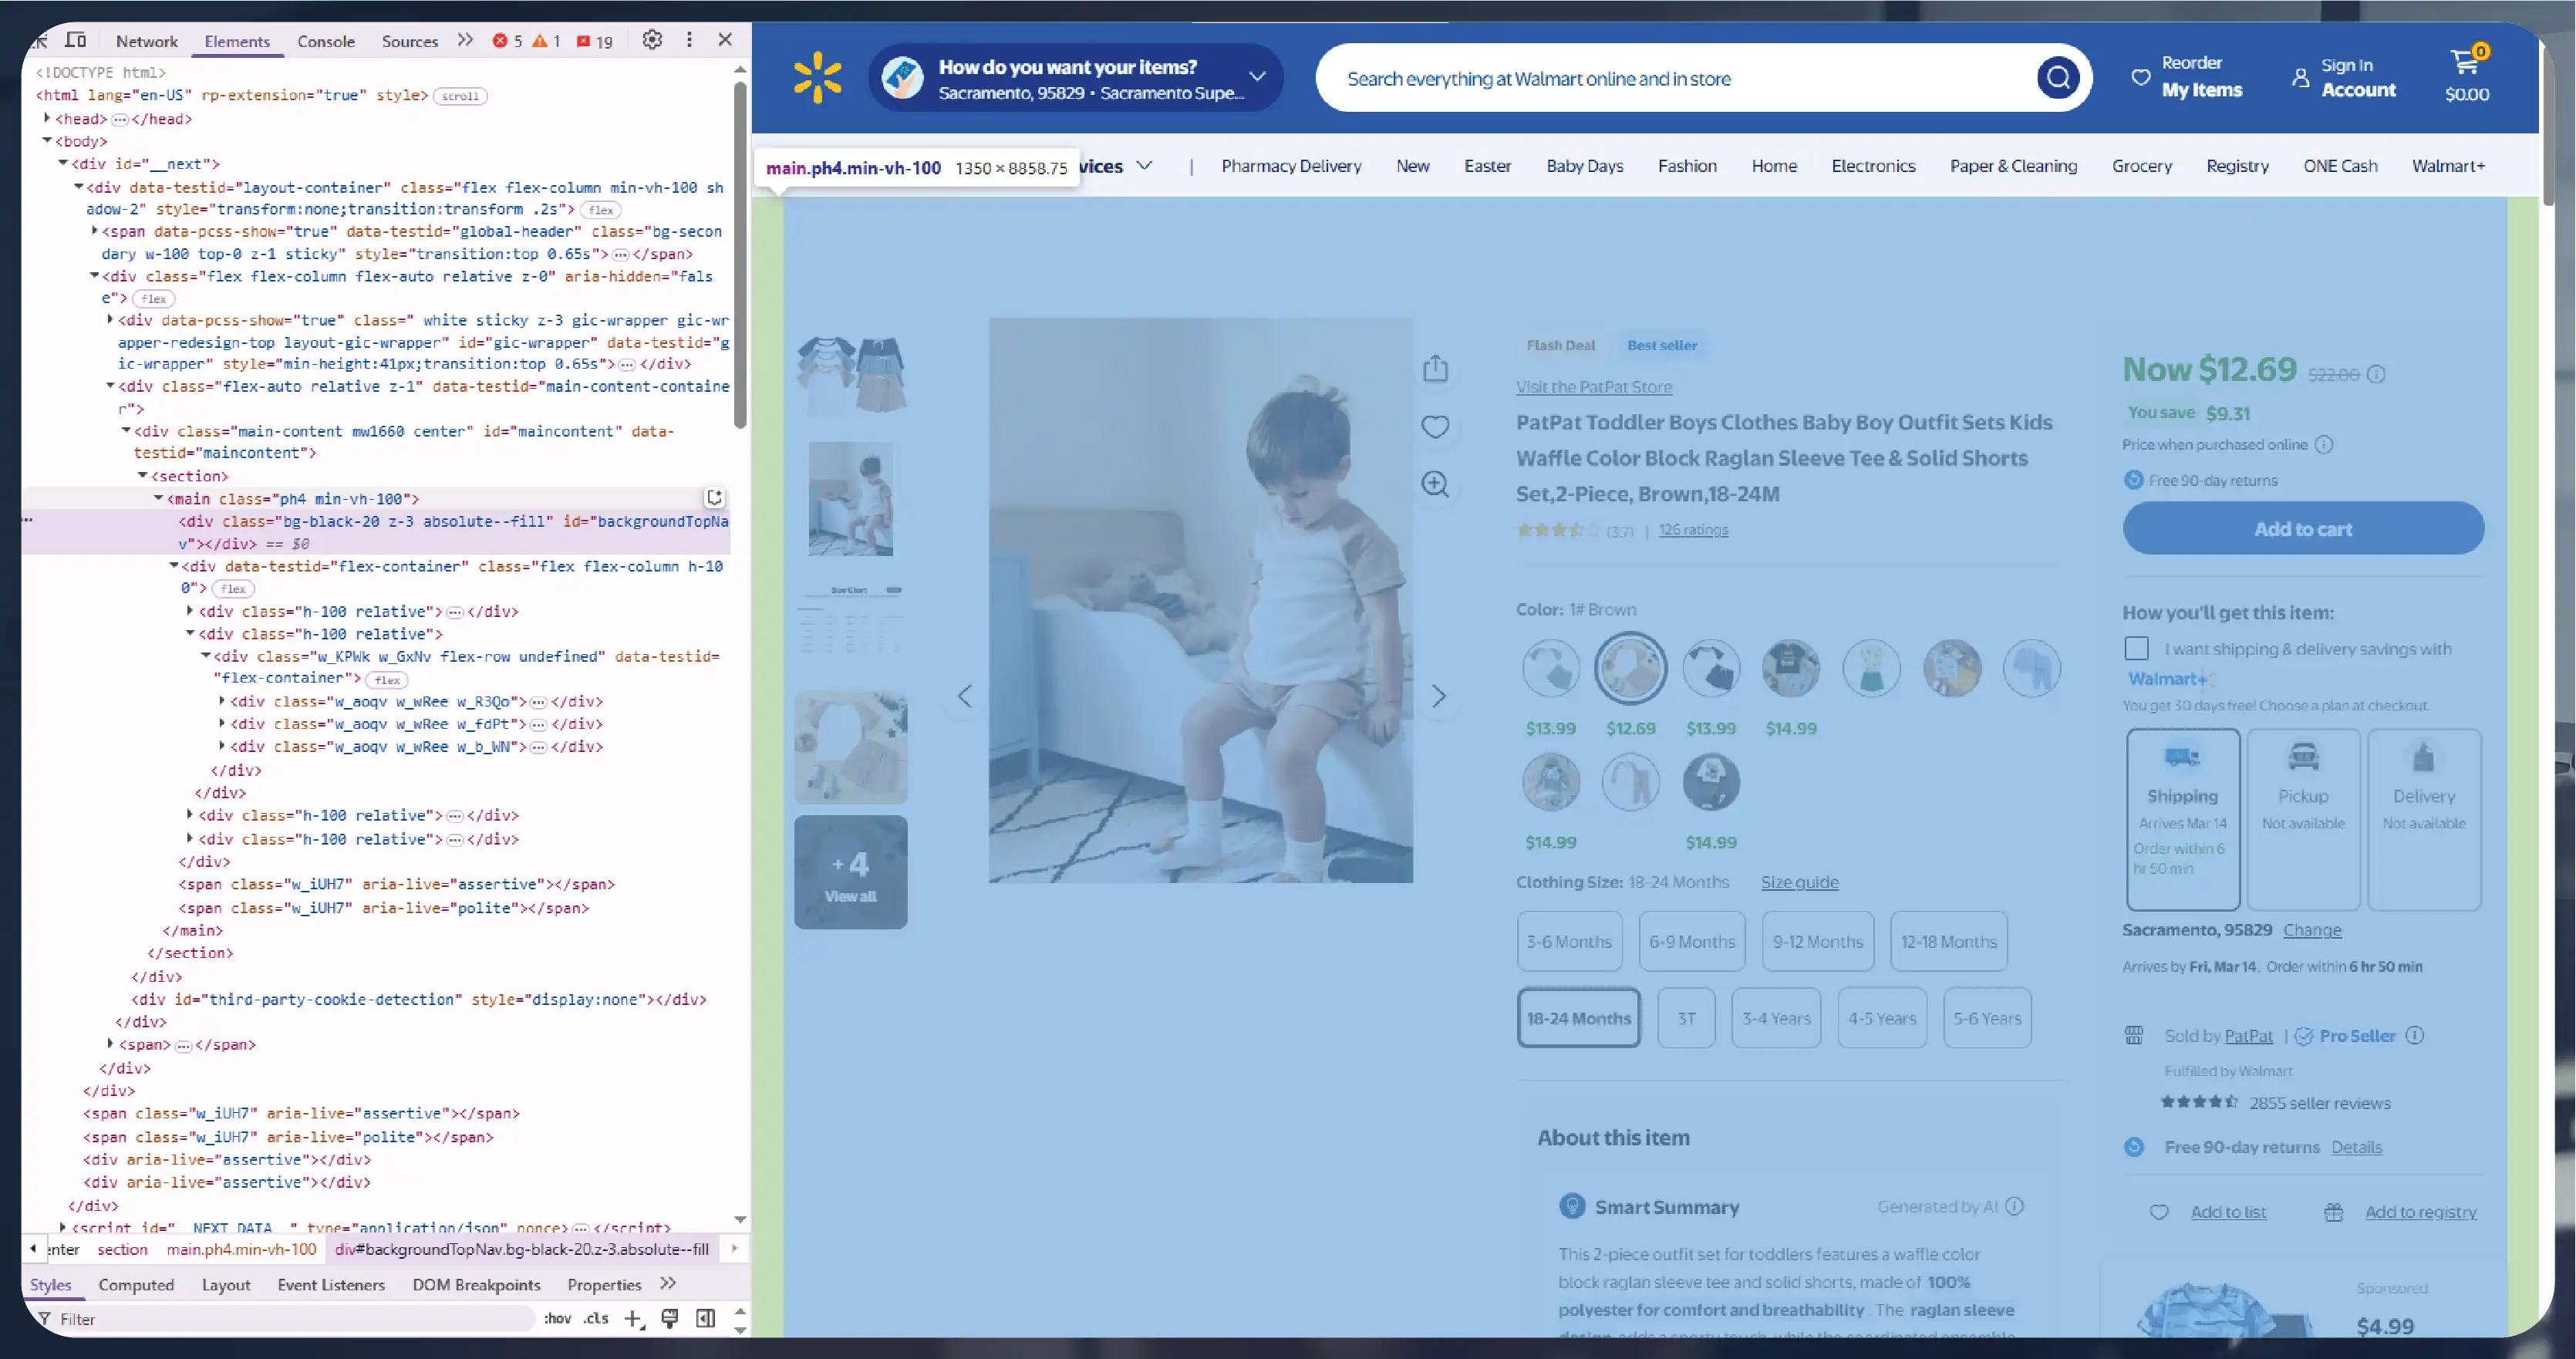Toggle :hov element state panel
Screen dimensions: 2576x1359
557,1319
